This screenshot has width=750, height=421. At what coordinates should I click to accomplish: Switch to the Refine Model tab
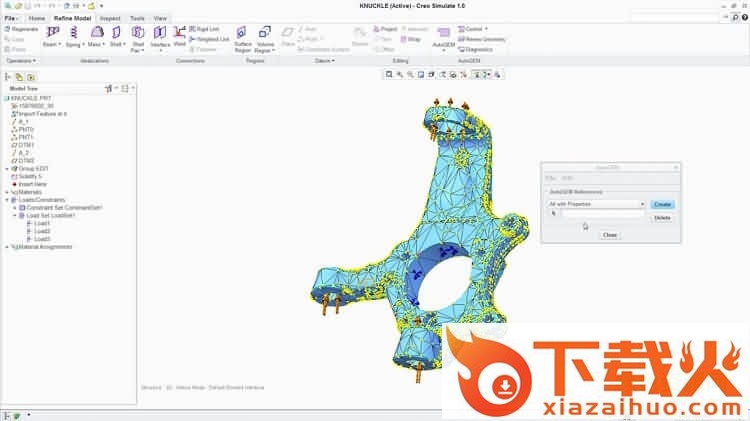(72, 18)
